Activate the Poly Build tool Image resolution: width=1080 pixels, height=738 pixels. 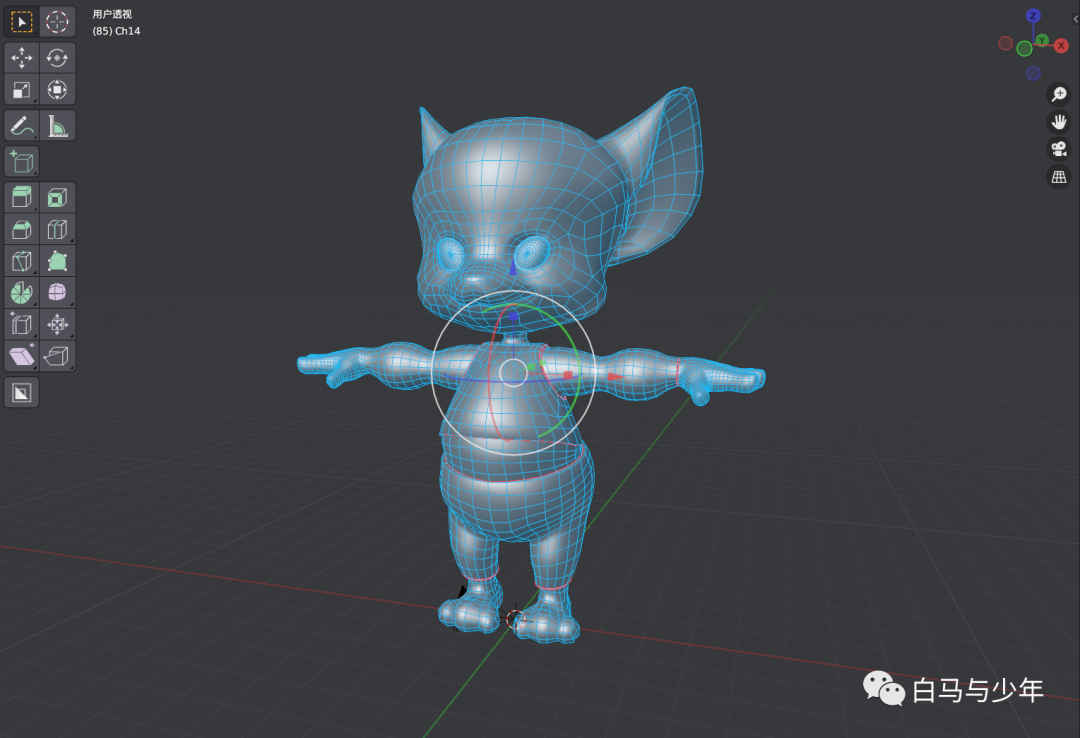[57, 261]
